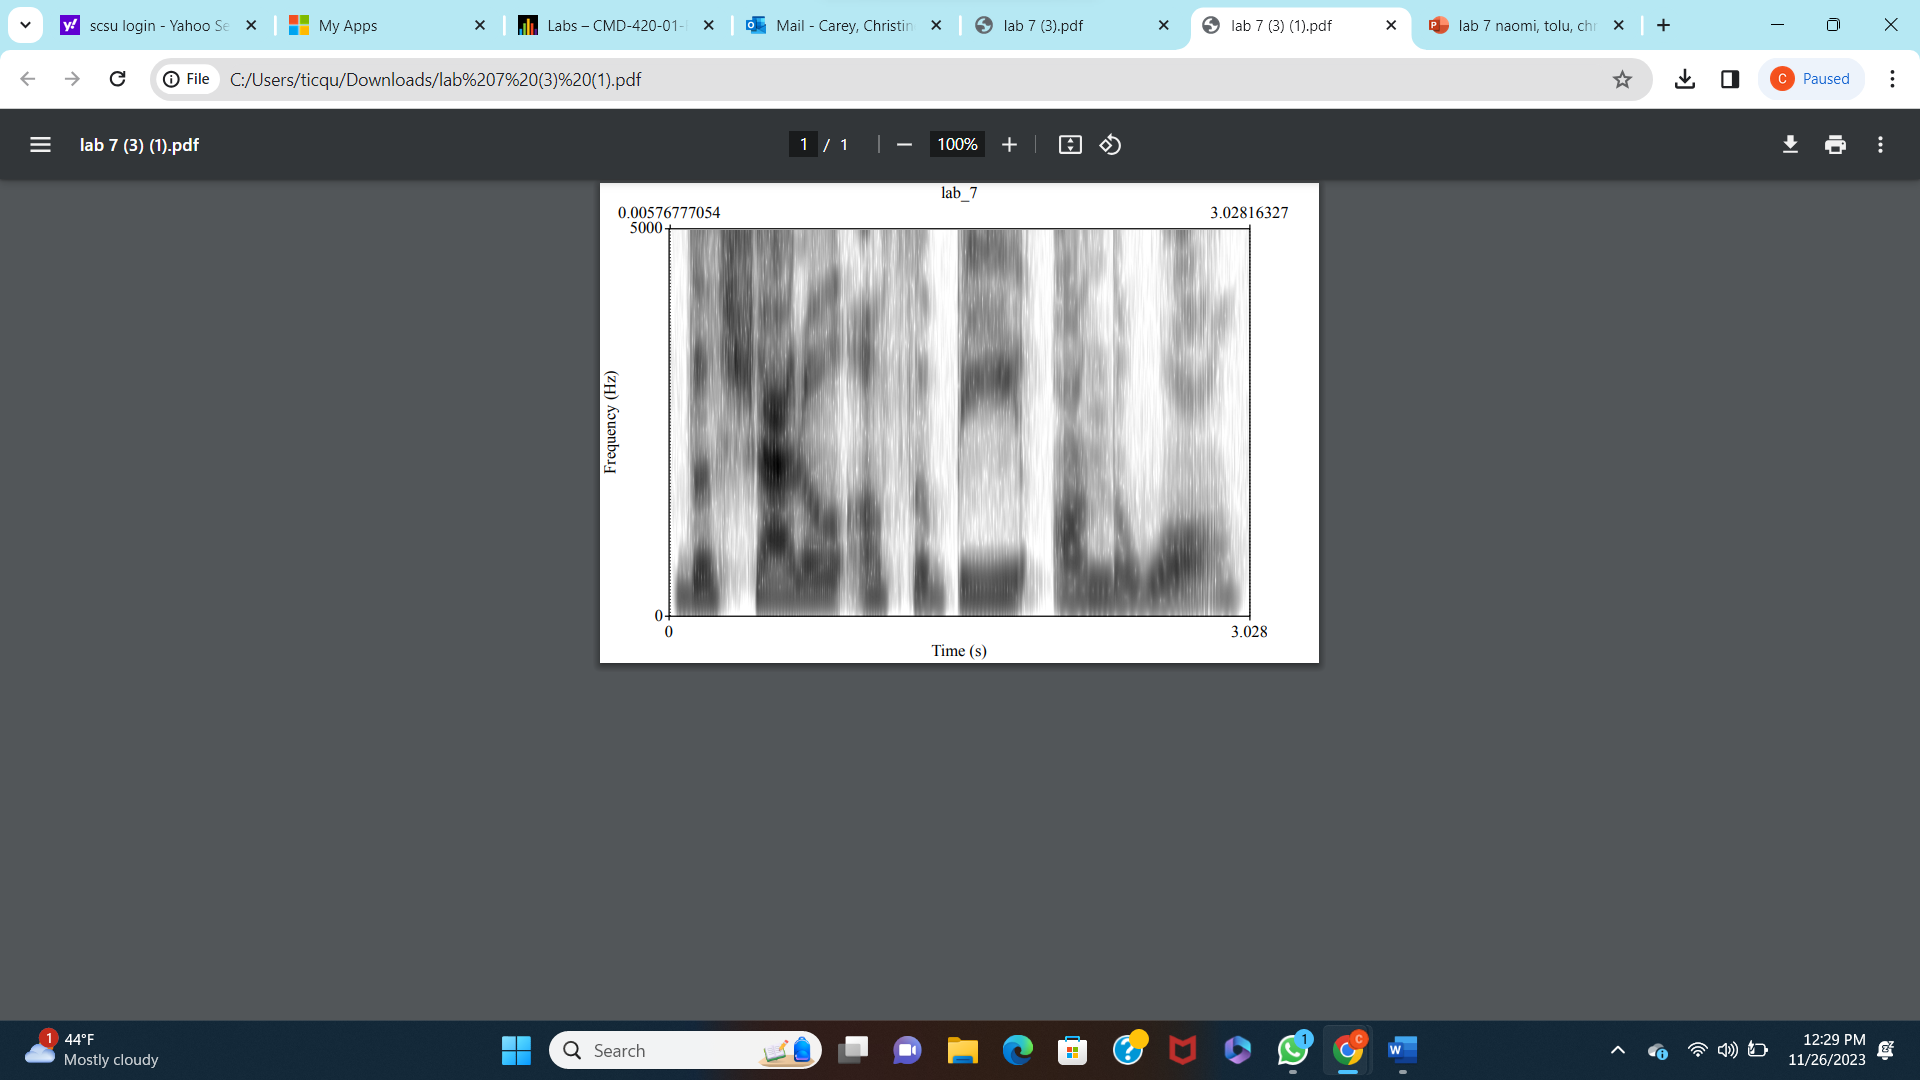Open the PDF viewer hamburger menu

(40, 144)
